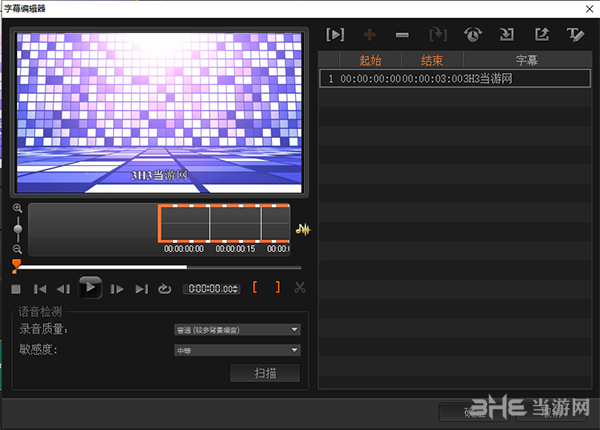The image size is (600, 430).
Task: Click the 扫描 scan button
Action: pyautogui.click(x=265, y=373)
